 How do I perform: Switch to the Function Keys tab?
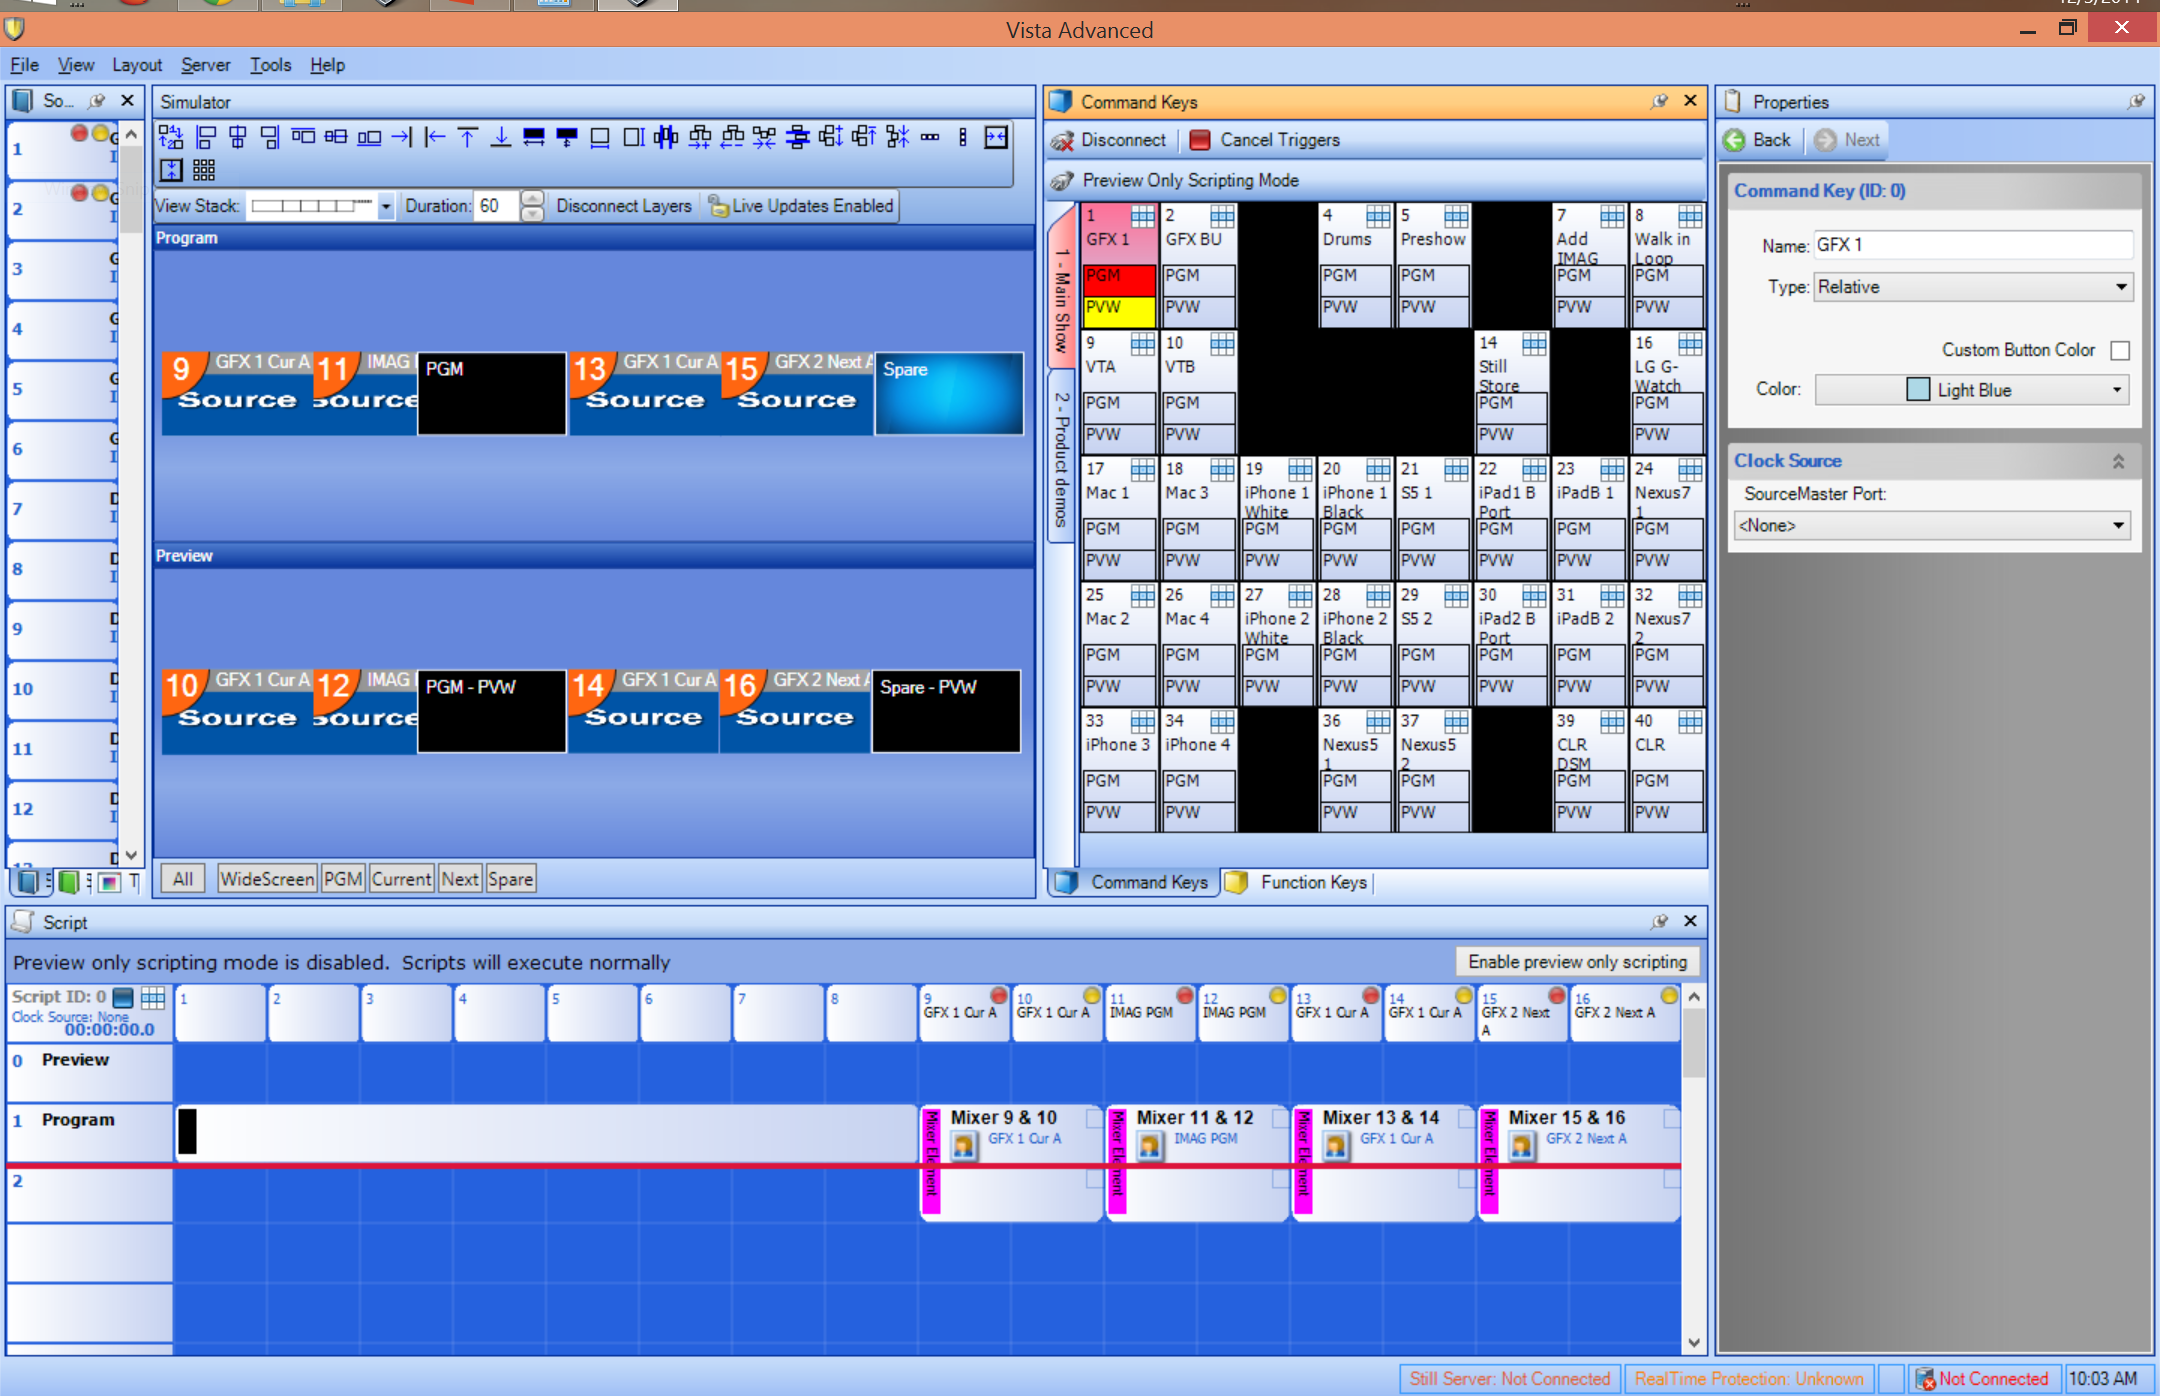coord(1312,882)
